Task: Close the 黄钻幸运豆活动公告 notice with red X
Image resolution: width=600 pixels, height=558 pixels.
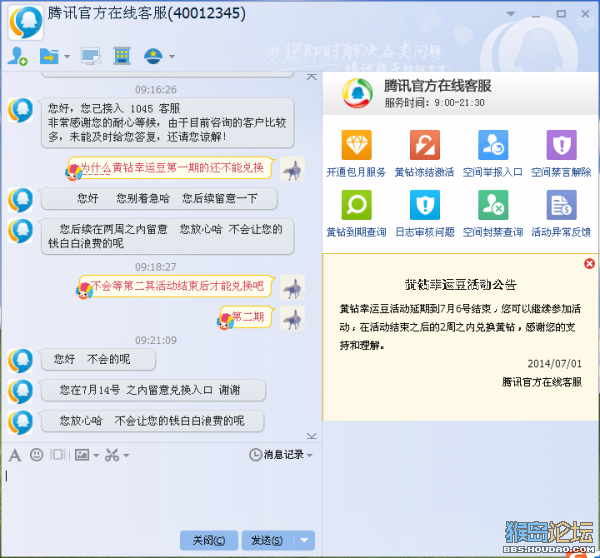Action: click(x=589, y=263)
